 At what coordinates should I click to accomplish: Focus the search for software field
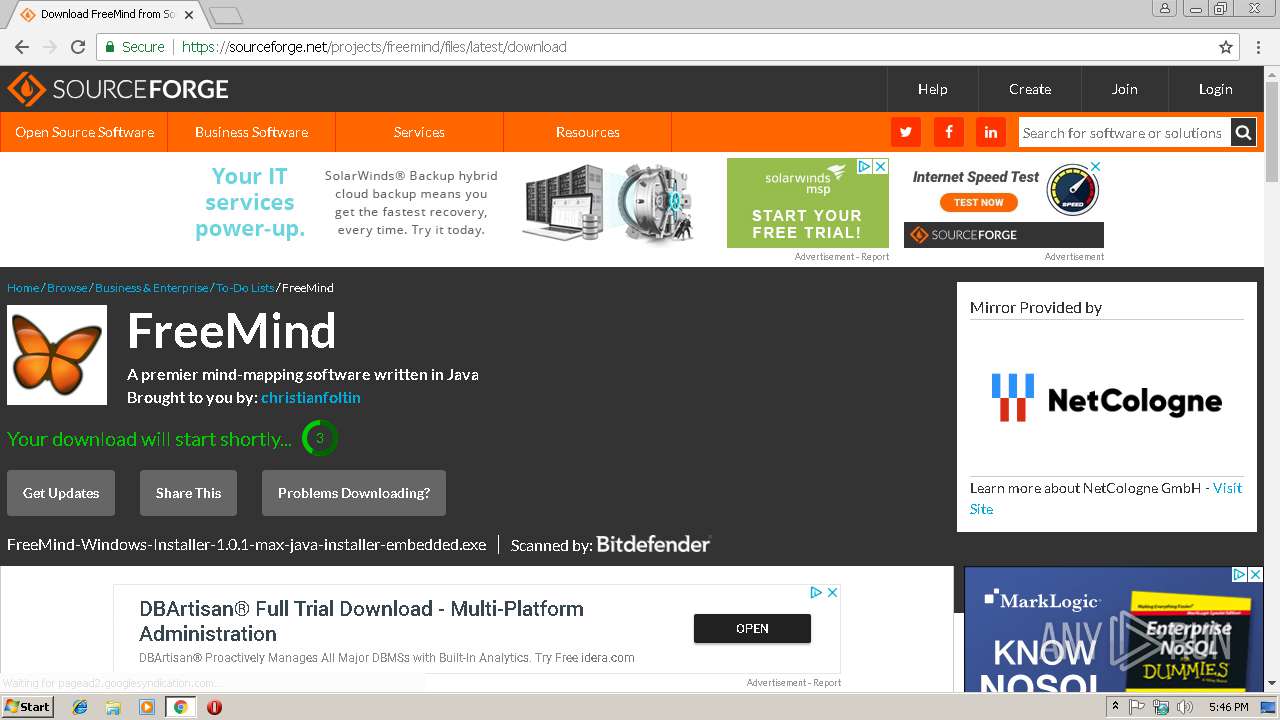coord(1124,132)
